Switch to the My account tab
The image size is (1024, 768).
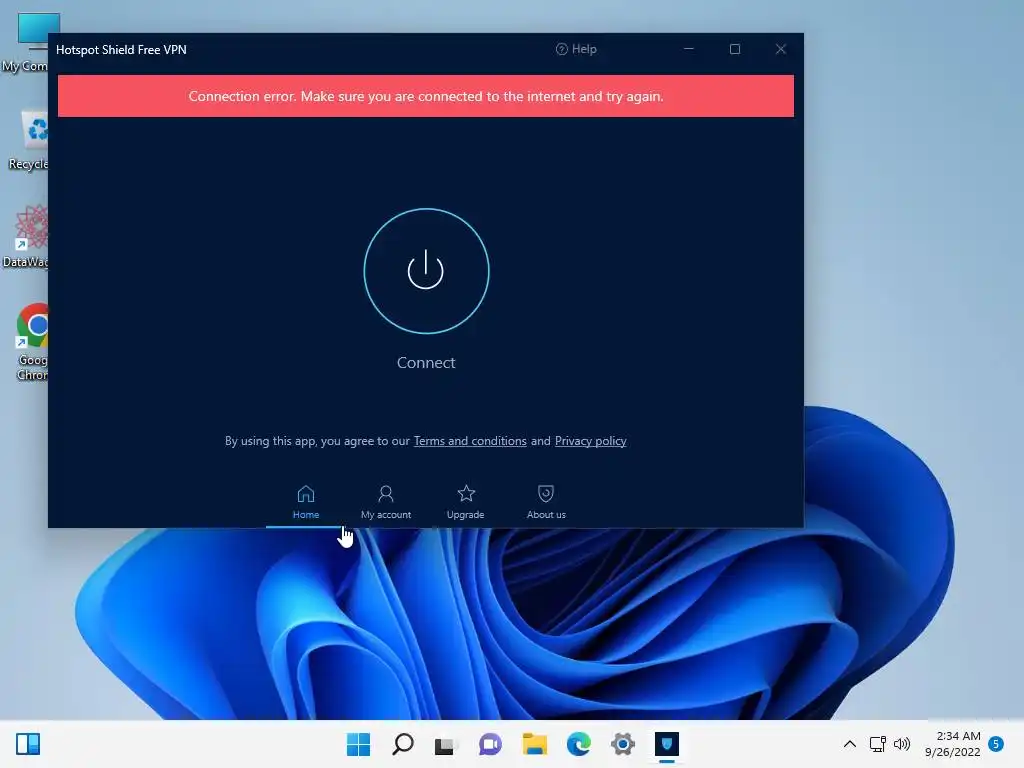coord(386,502)
